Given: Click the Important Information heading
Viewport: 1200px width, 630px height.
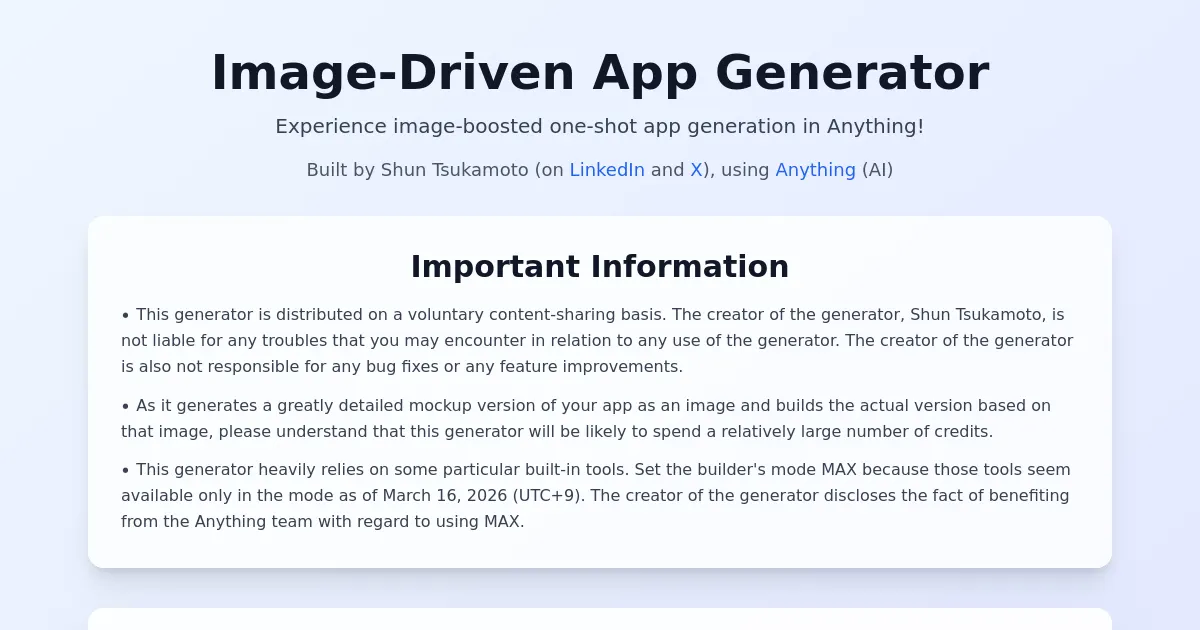Looking at the screenshot, I should pos(600,266).
